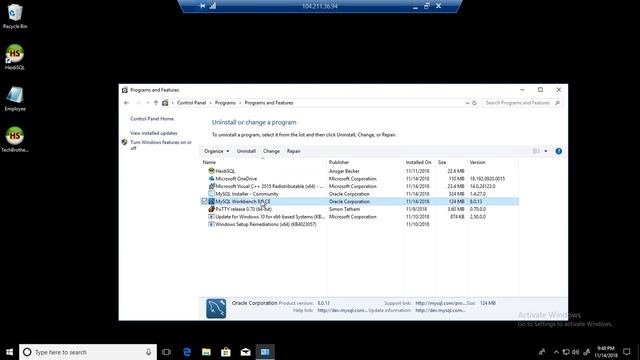The width and height of the screenshot is (640, 360).
Task: Click the Cortana microphone icon
Action: click(149, 352)
